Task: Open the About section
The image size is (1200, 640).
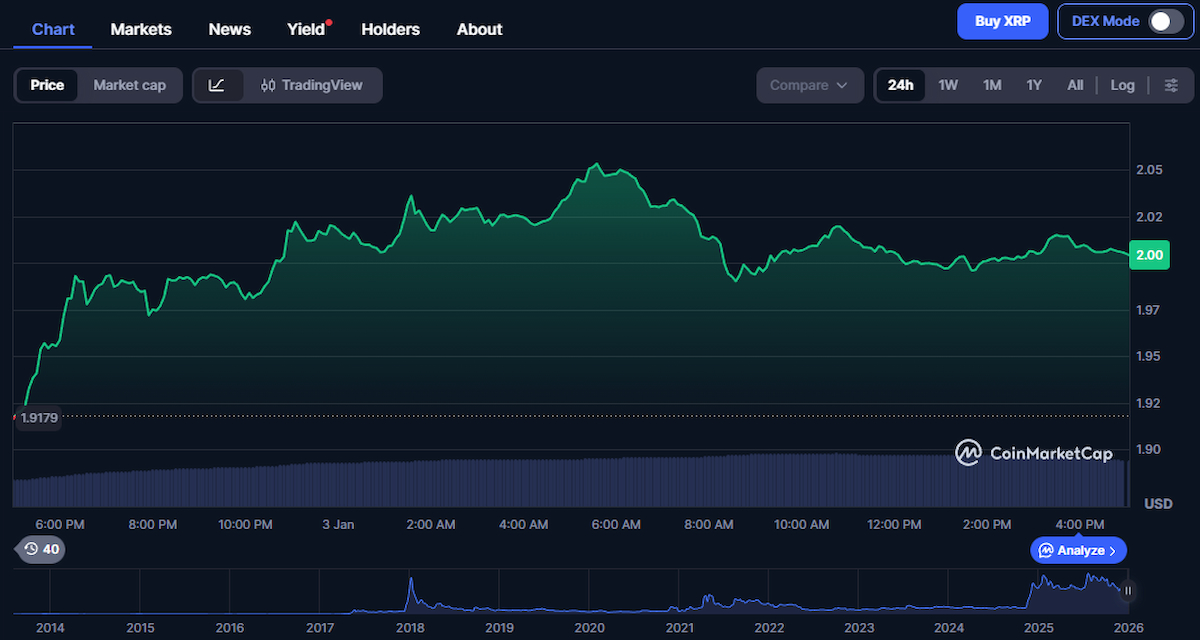Action: pyautogui.click(x=479, y=29)
